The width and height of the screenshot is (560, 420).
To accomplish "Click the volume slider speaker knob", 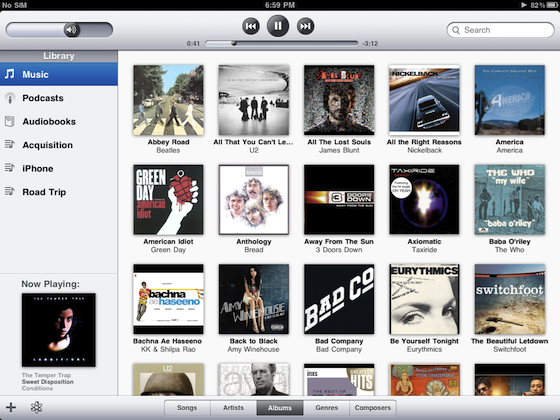I will (x=71, y=30).
